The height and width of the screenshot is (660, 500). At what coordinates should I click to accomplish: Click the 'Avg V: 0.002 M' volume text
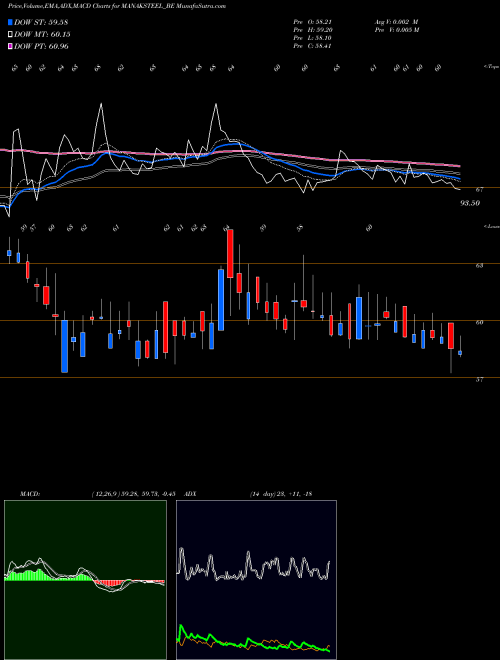click(396, 22)
